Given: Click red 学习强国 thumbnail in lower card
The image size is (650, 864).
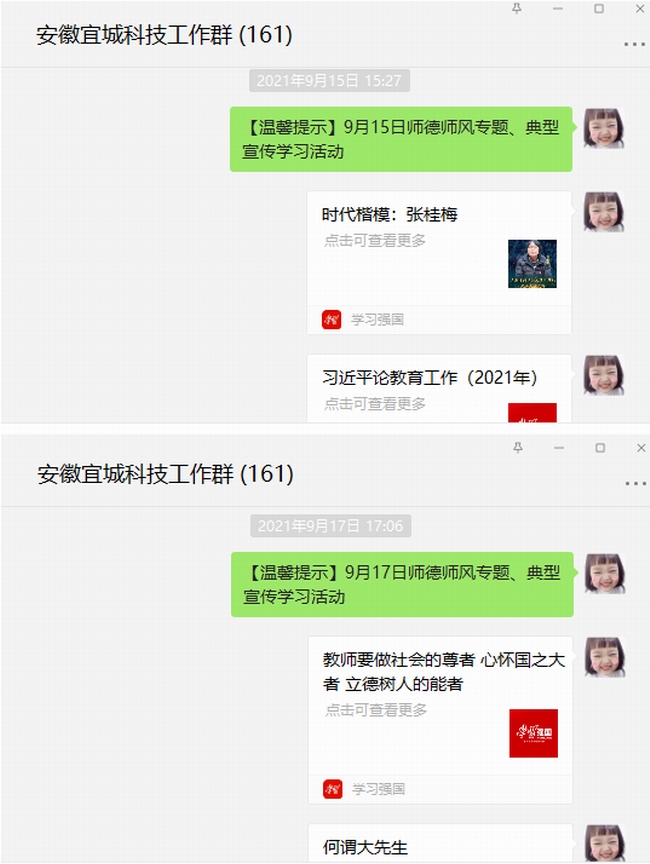Looking at the screenshot, I should [533, 733].
